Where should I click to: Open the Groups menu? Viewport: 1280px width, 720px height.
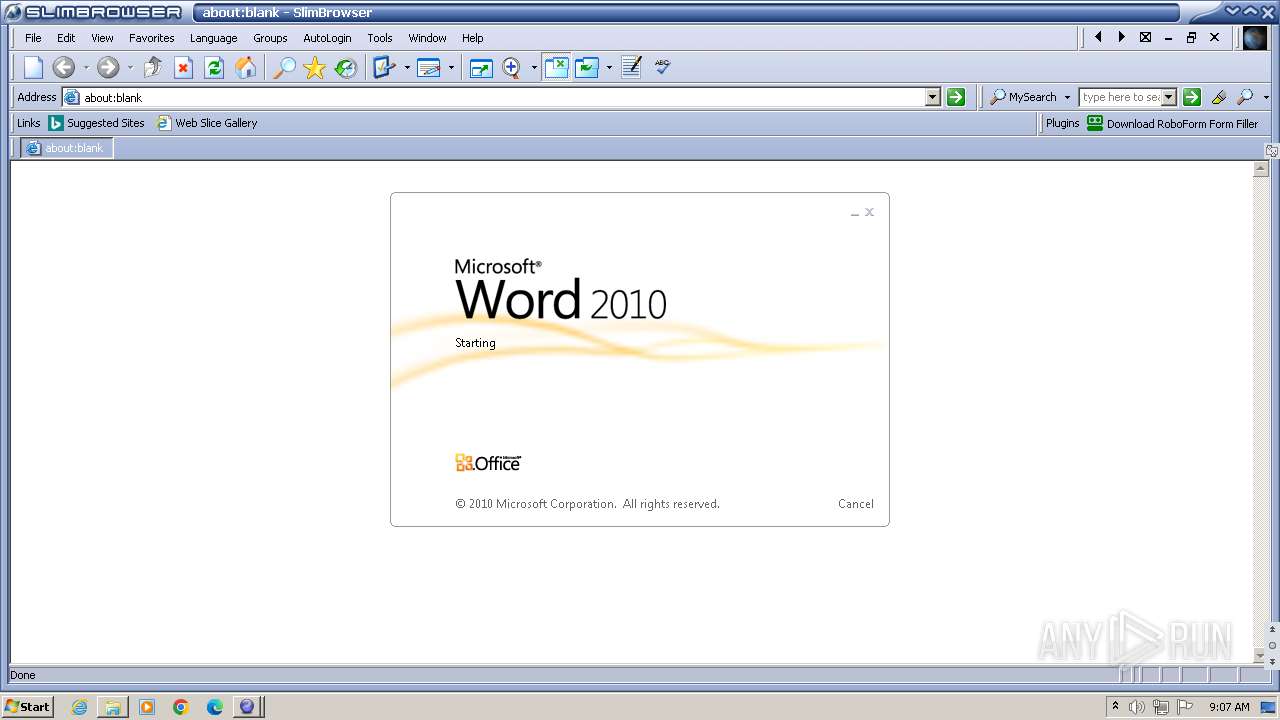[x=270, y=38]
